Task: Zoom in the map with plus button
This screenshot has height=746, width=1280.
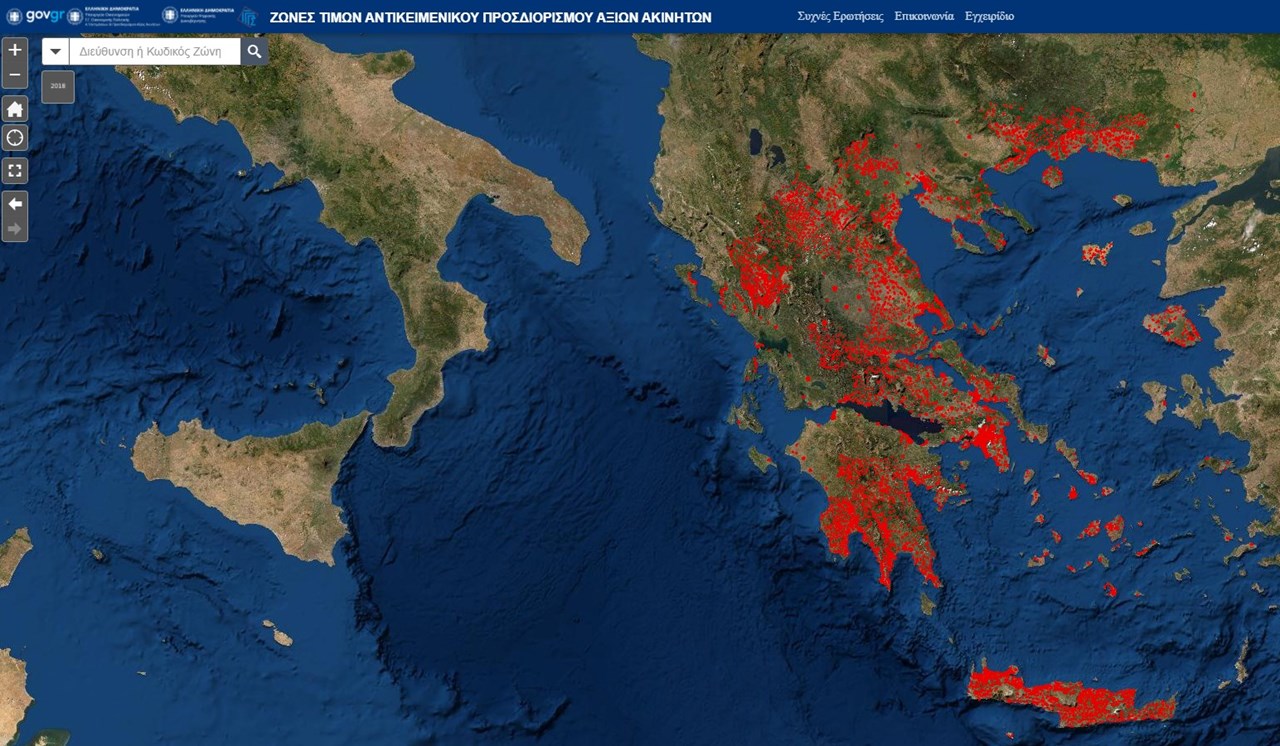Action: (x=15, y=50)
